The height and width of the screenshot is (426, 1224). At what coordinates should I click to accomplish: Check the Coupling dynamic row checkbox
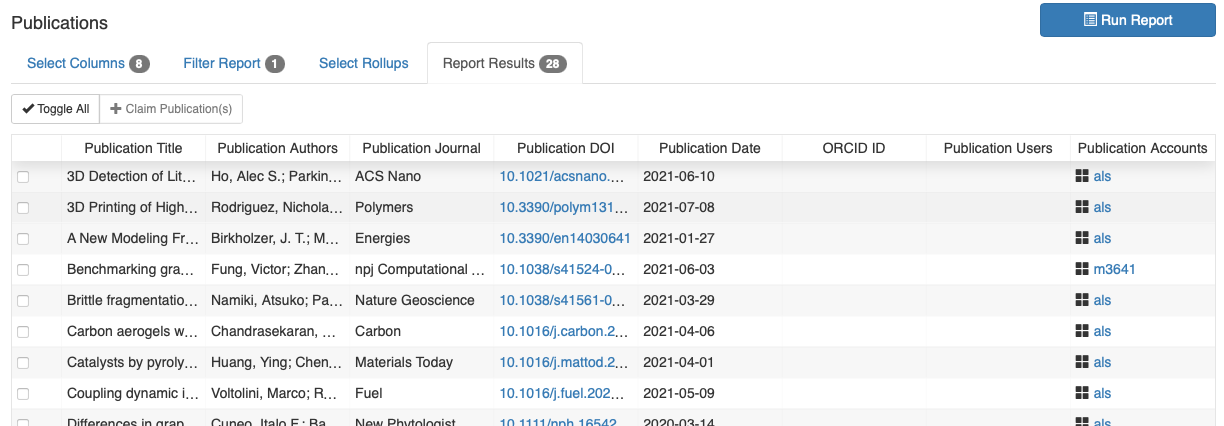23,394
